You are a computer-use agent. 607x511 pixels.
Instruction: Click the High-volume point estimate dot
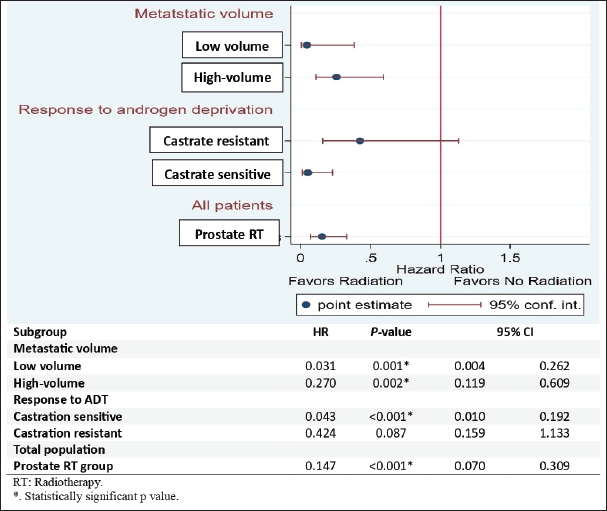(337, 77)
